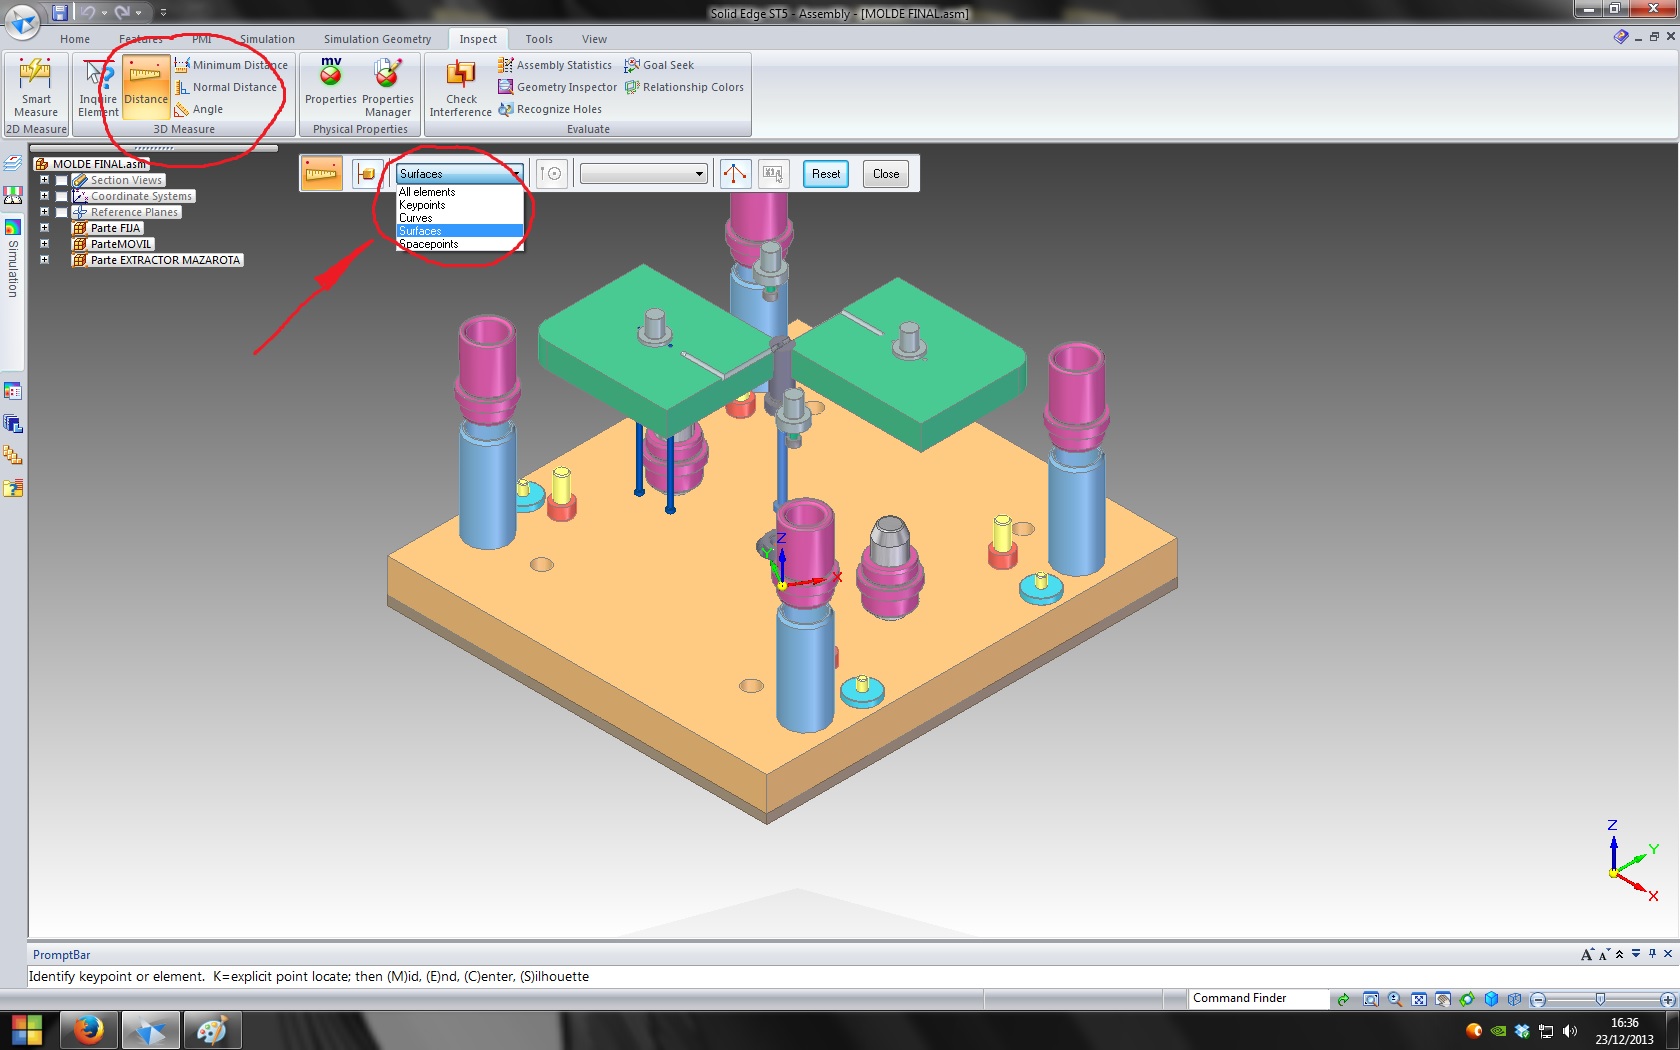Click the green arrow next to Command Finder

(x=1343, y=999)
